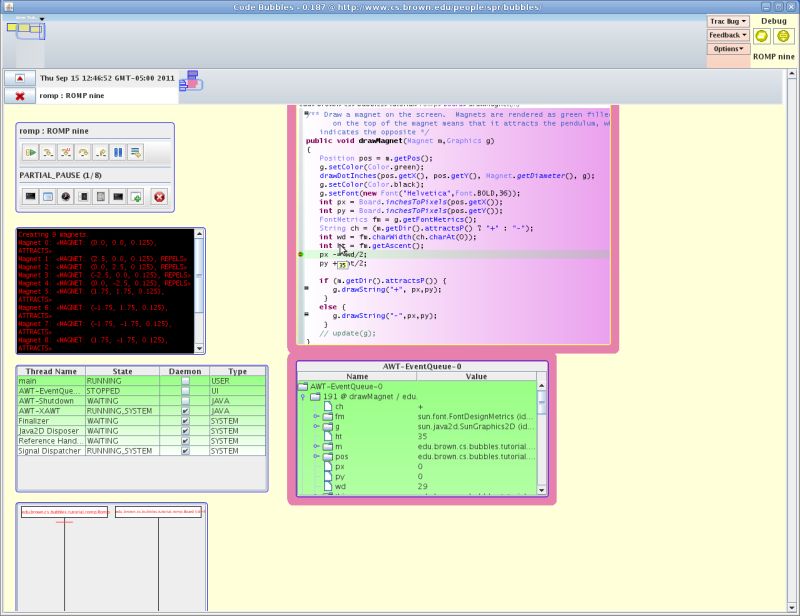This screenshot has height=616, width=800.
Task: Click the step-into icon in ROMP nine panel
Action: click(x=48, y=153)
